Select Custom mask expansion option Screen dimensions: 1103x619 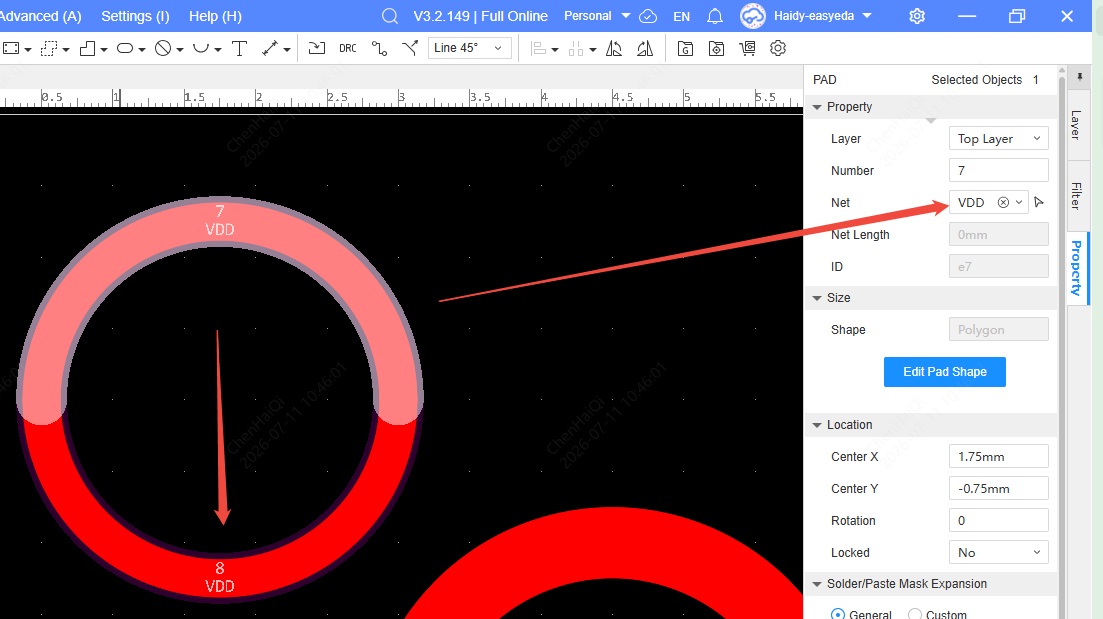[914, 614]
